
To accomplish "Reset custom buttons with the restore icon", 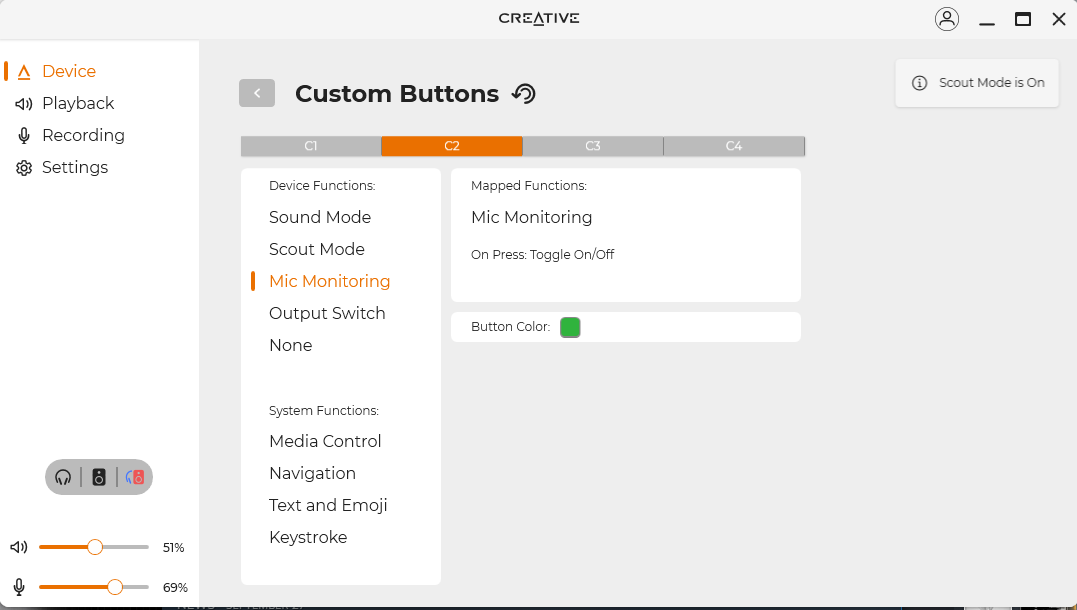I will click(524, 94).
